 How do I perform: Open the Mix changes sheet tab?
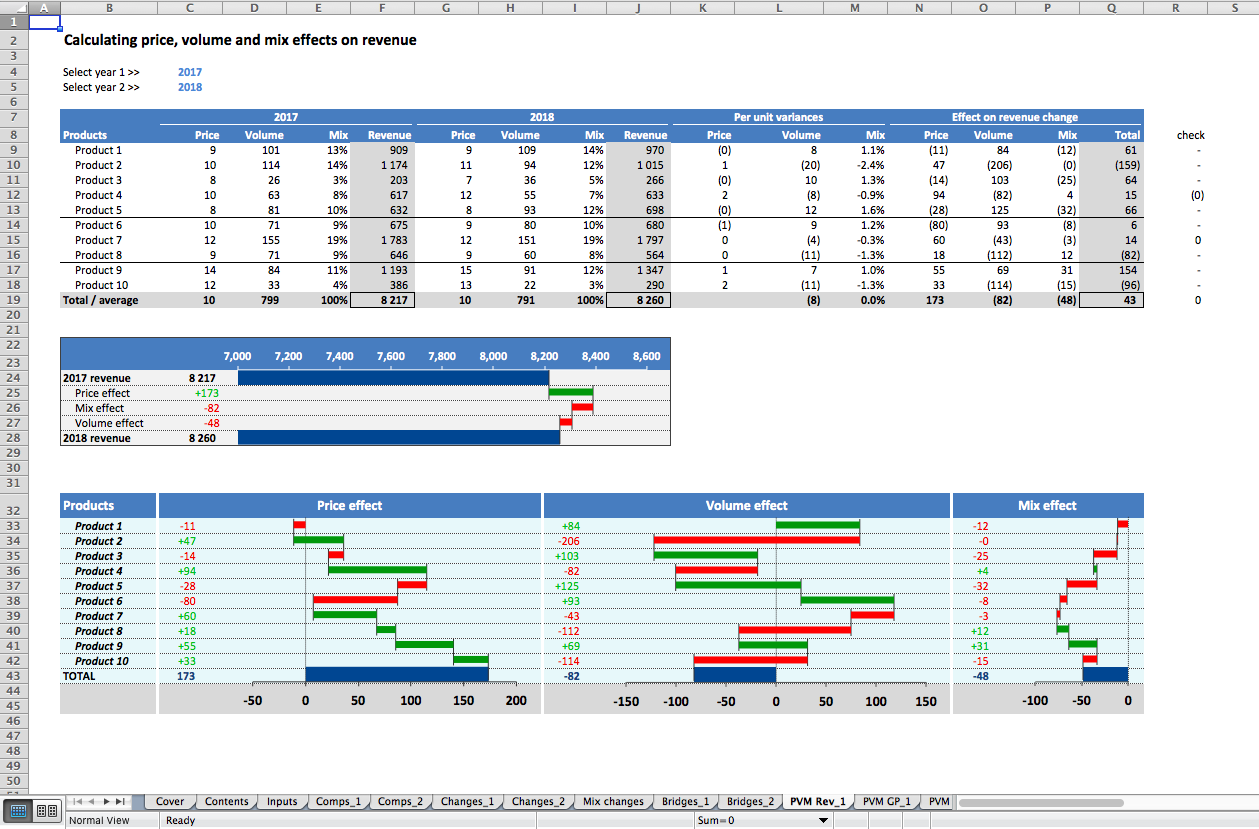[x=613, y=802]
